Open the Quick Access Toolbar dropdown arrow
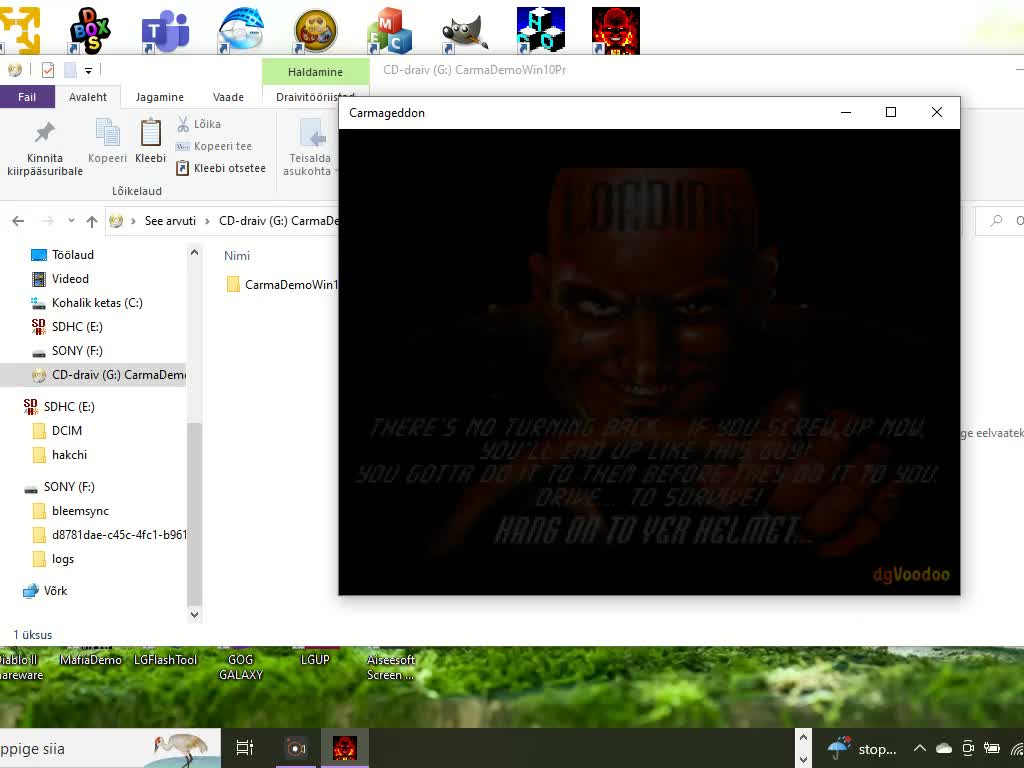1024x768 pixels. tap(88, 69)
